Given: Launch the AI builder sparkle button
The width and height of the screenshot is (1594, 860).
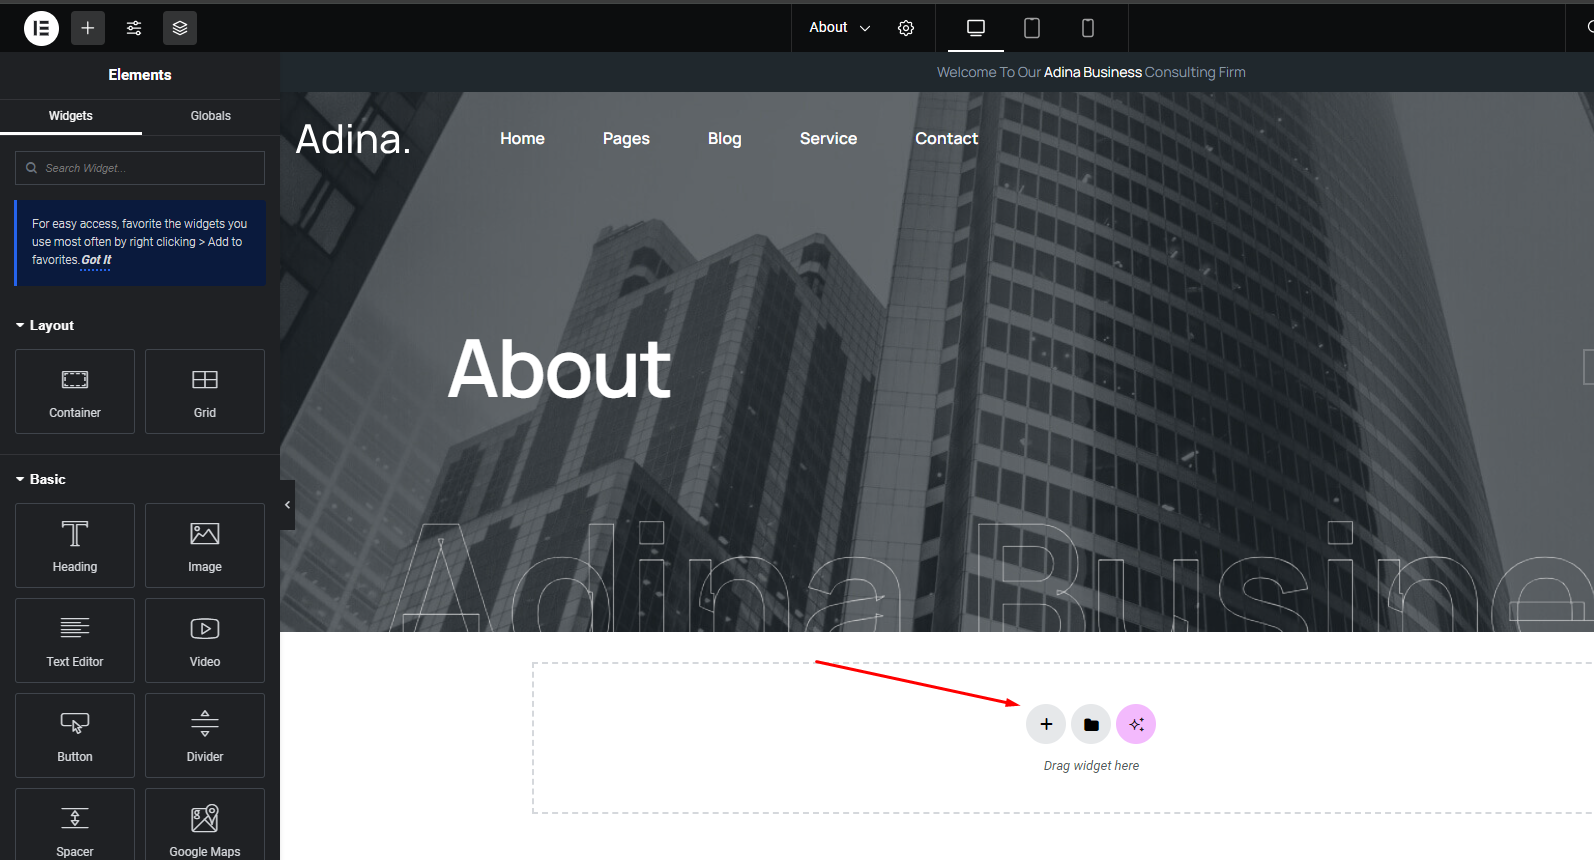Looking at the screenshot, I should pos(1136,724).
